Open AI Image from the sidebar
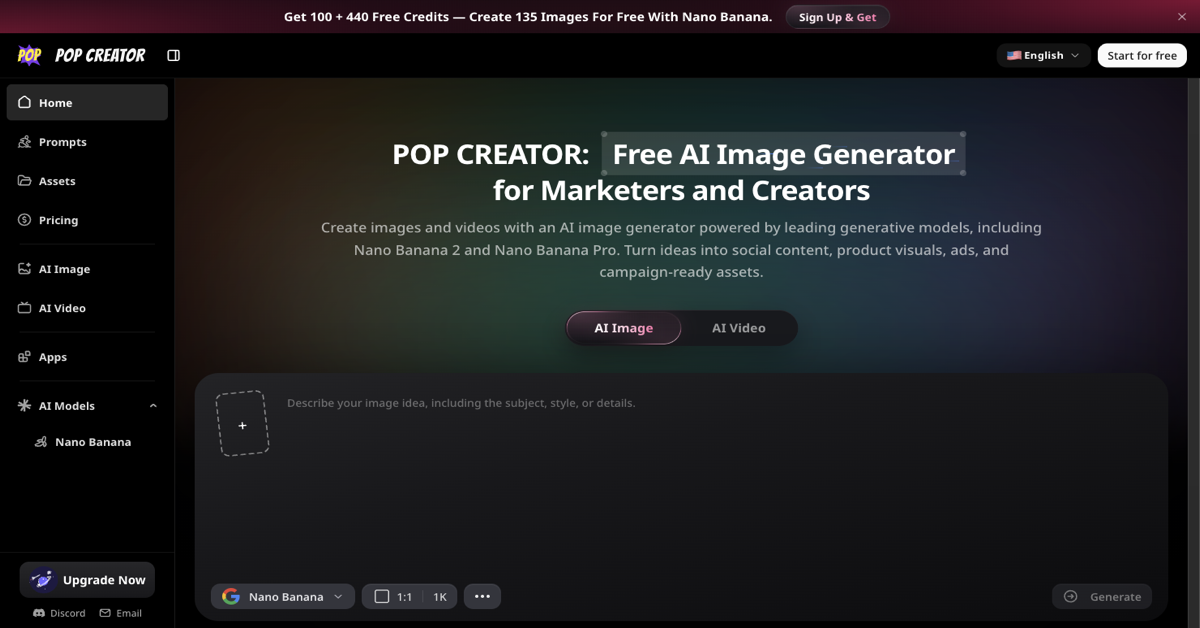This screenshot has height=628, width=1200. 87,269
